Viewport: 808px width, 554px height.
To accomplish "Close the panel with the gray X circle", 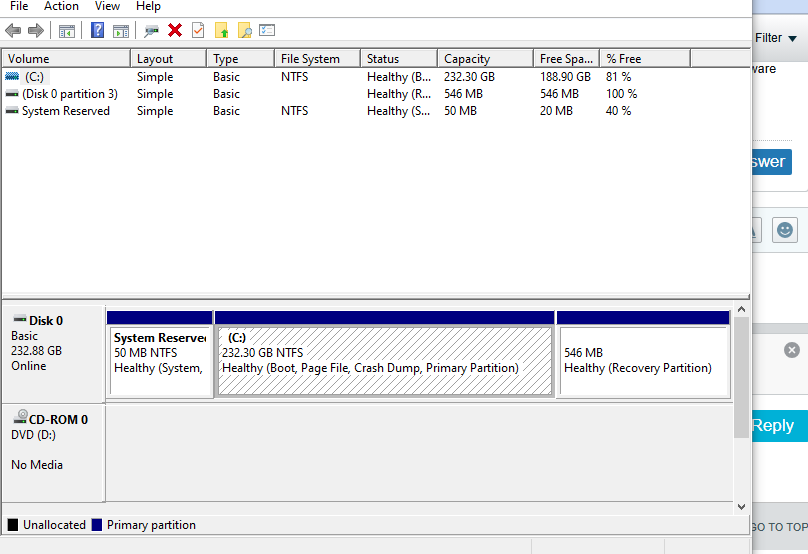I will pos(792,350).
